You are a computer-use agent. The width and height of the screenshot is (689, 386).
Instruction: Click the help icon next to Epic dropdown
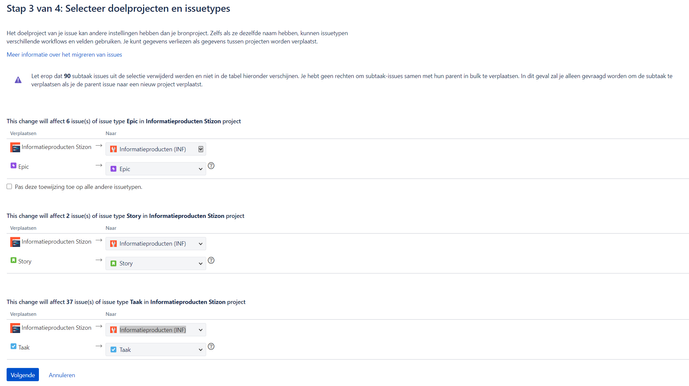click(x=211, y=166)
